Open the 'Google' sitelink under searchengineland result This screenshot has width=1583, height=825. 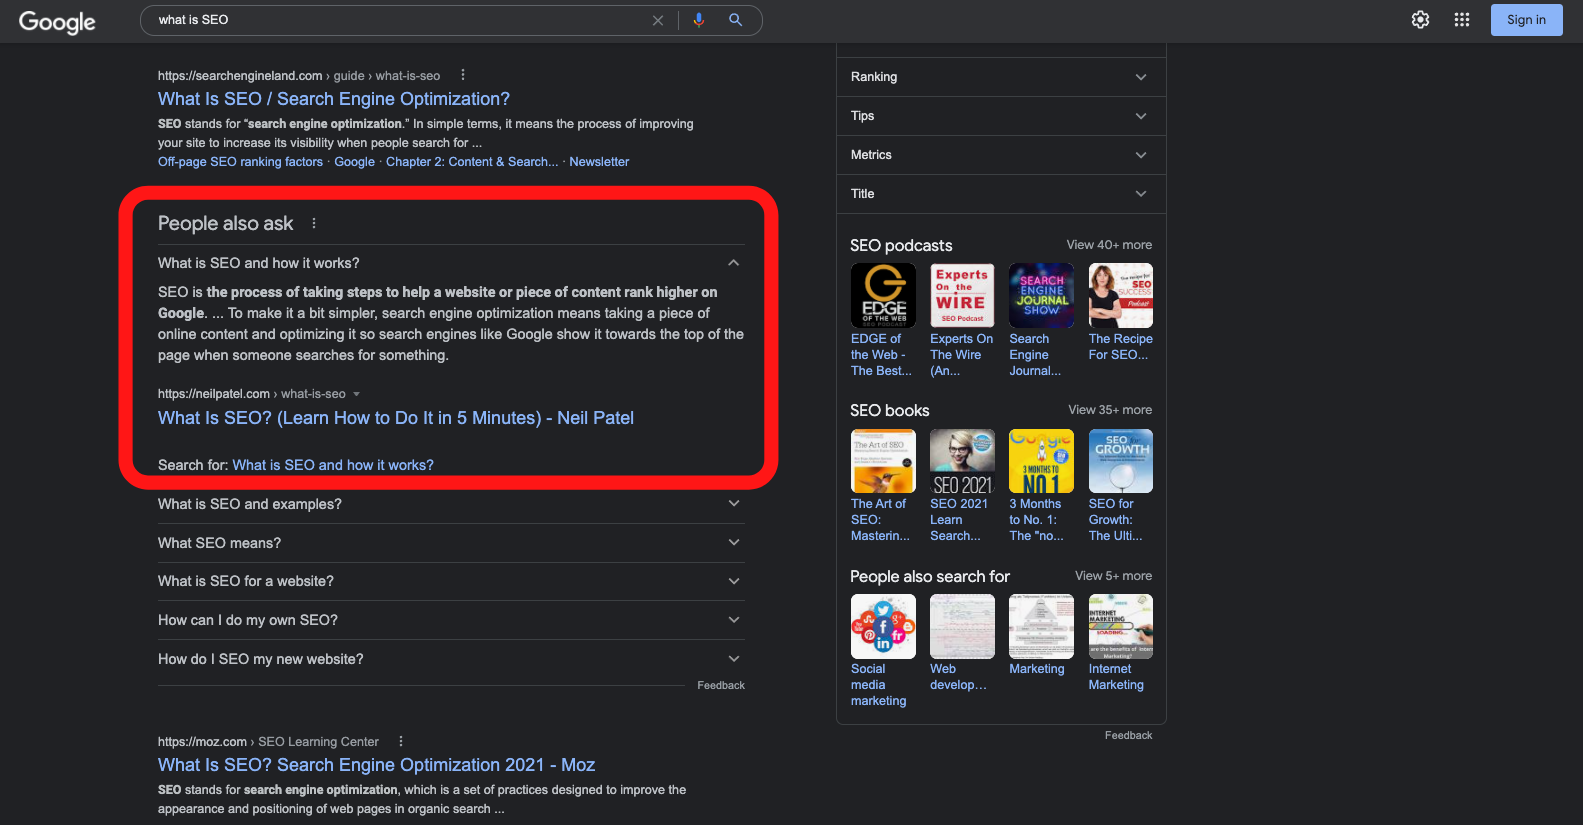(354, 162)
